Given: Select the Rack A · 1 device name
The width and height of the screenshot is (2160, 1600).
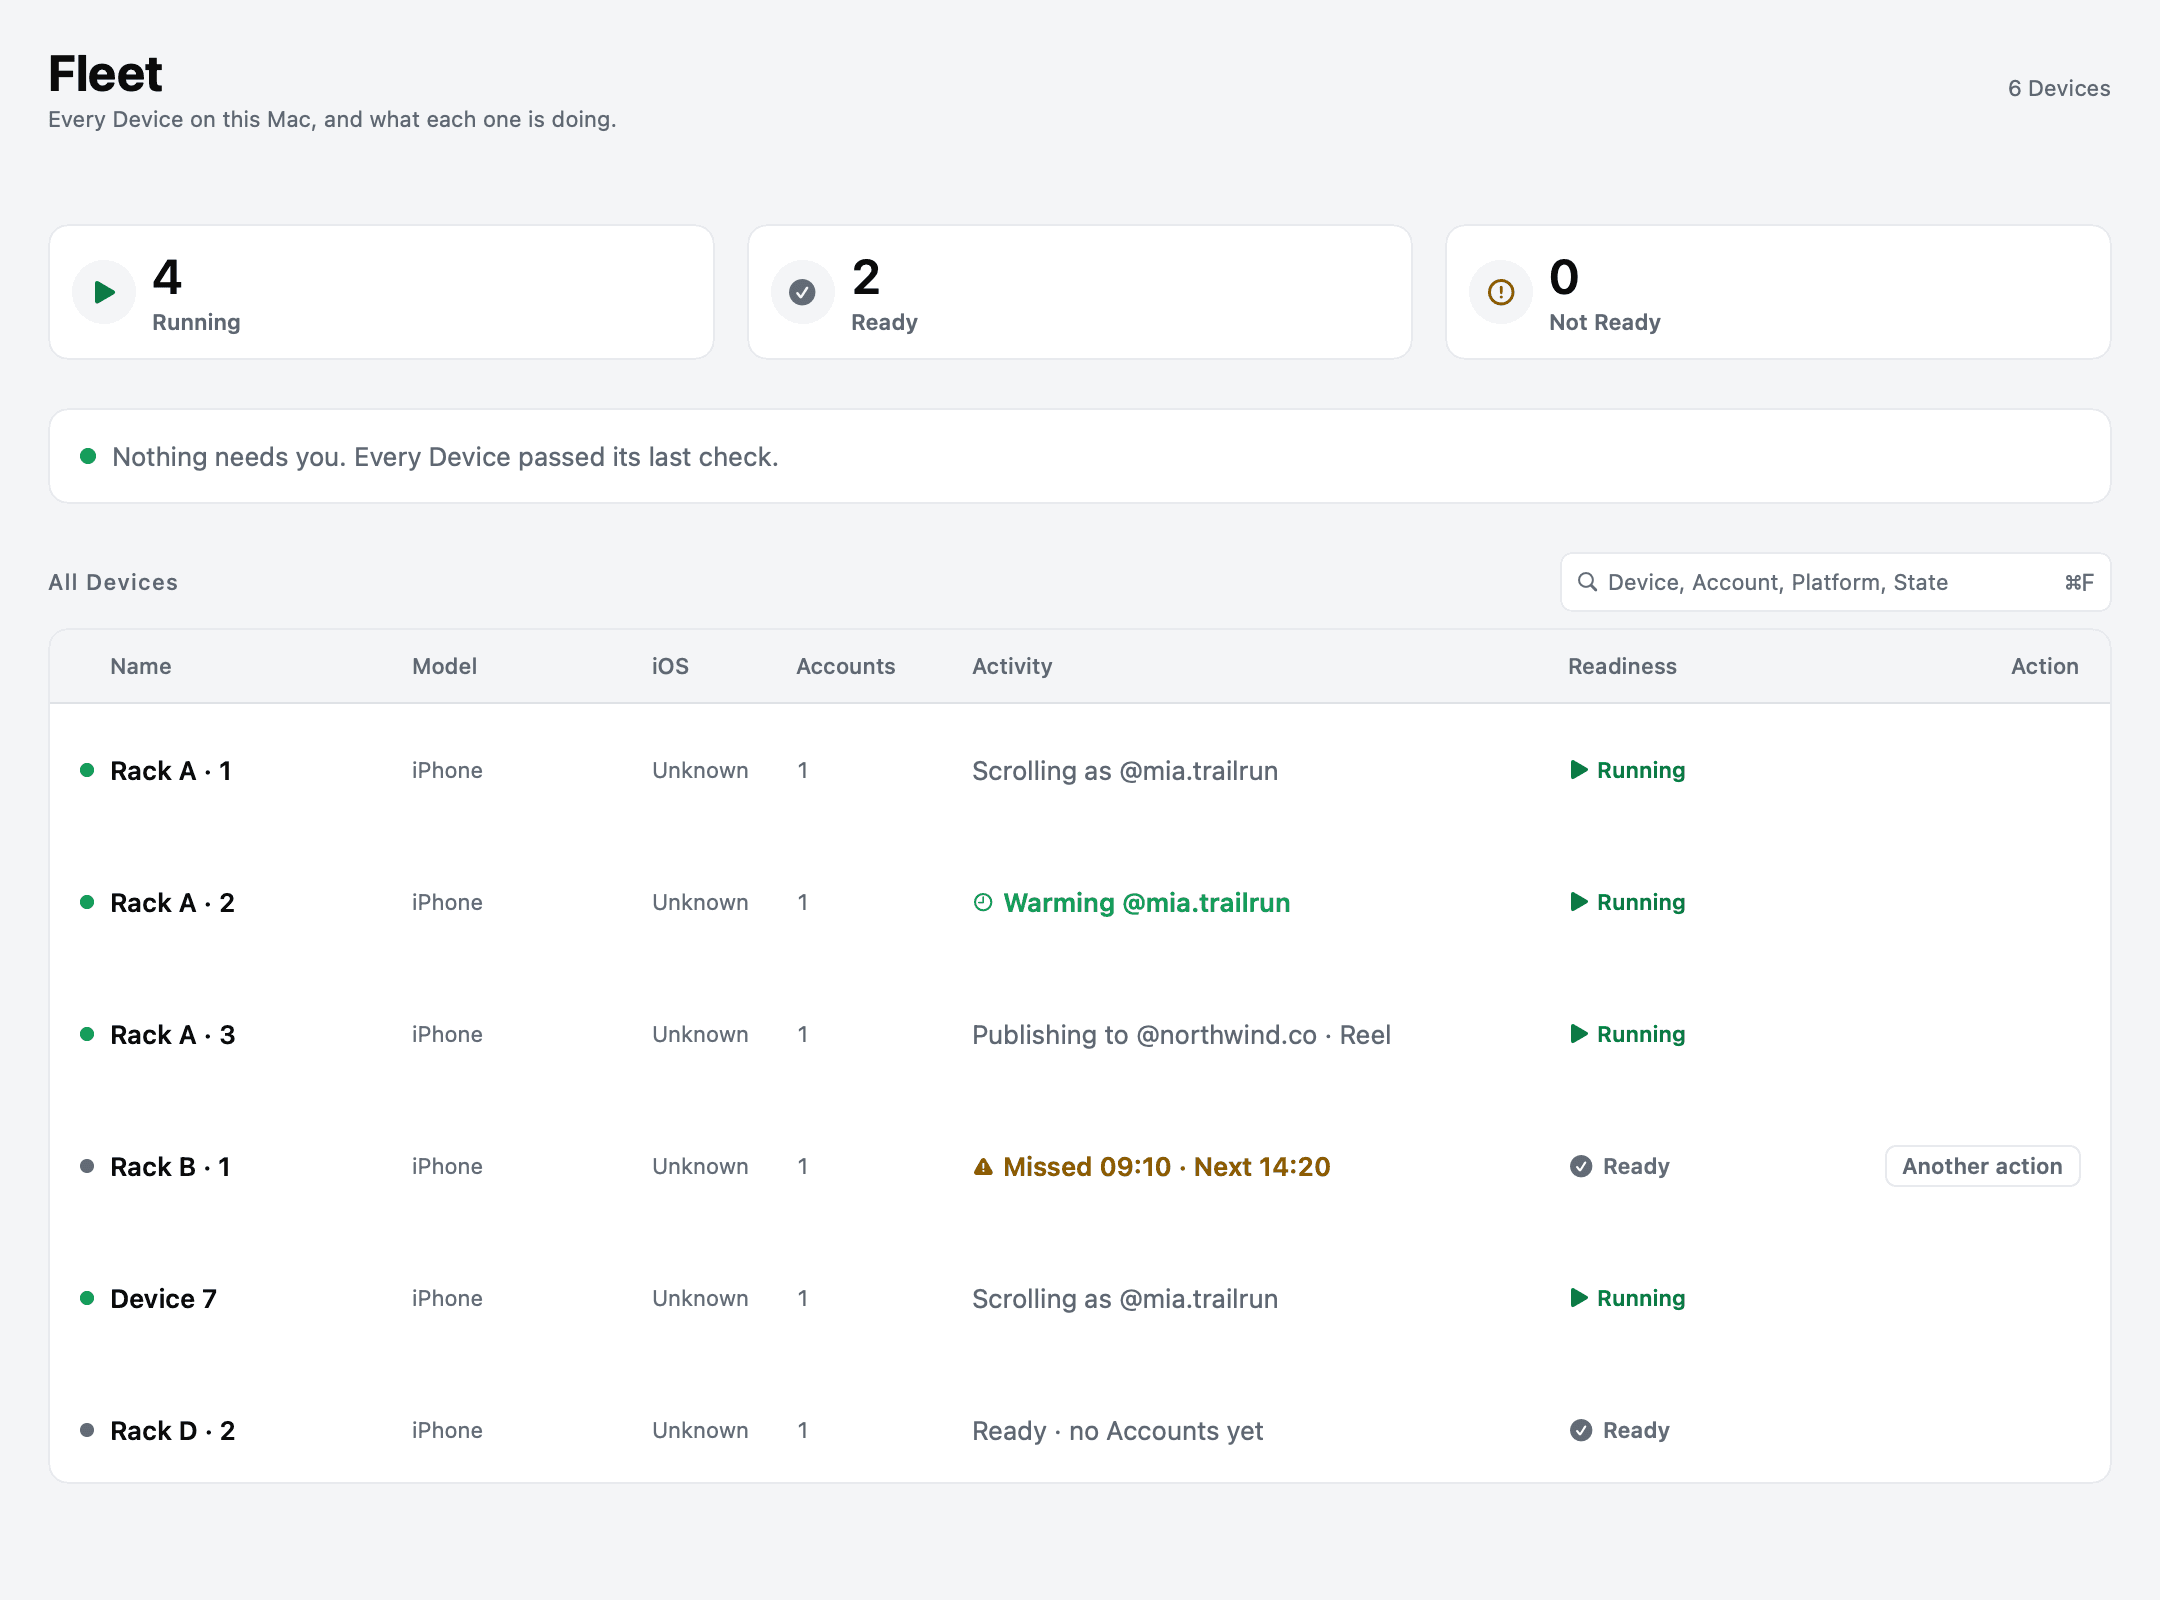Looking at the screenshot, I should 171,770.
